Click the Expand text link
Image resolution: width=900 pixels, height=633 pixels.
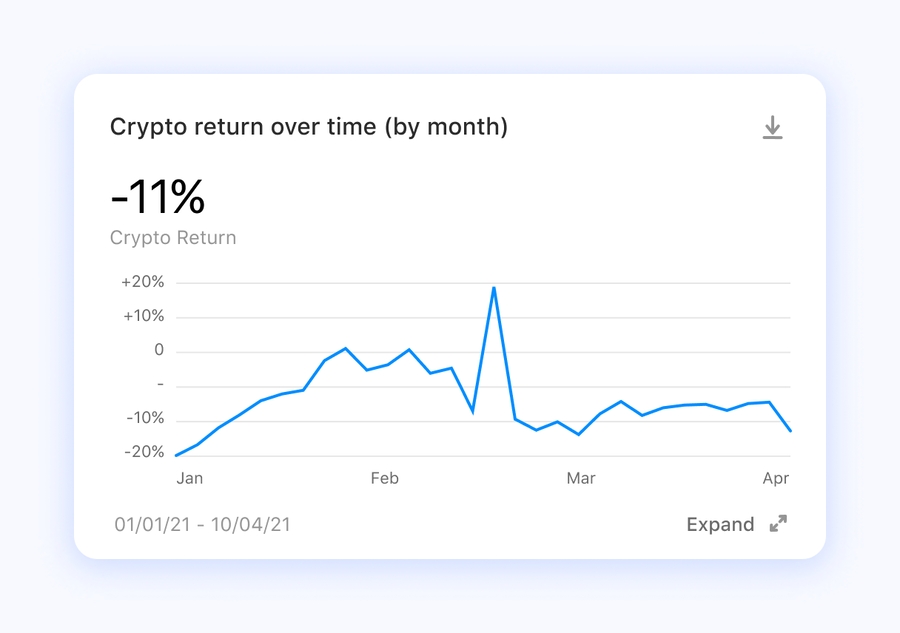pos(720,524)
